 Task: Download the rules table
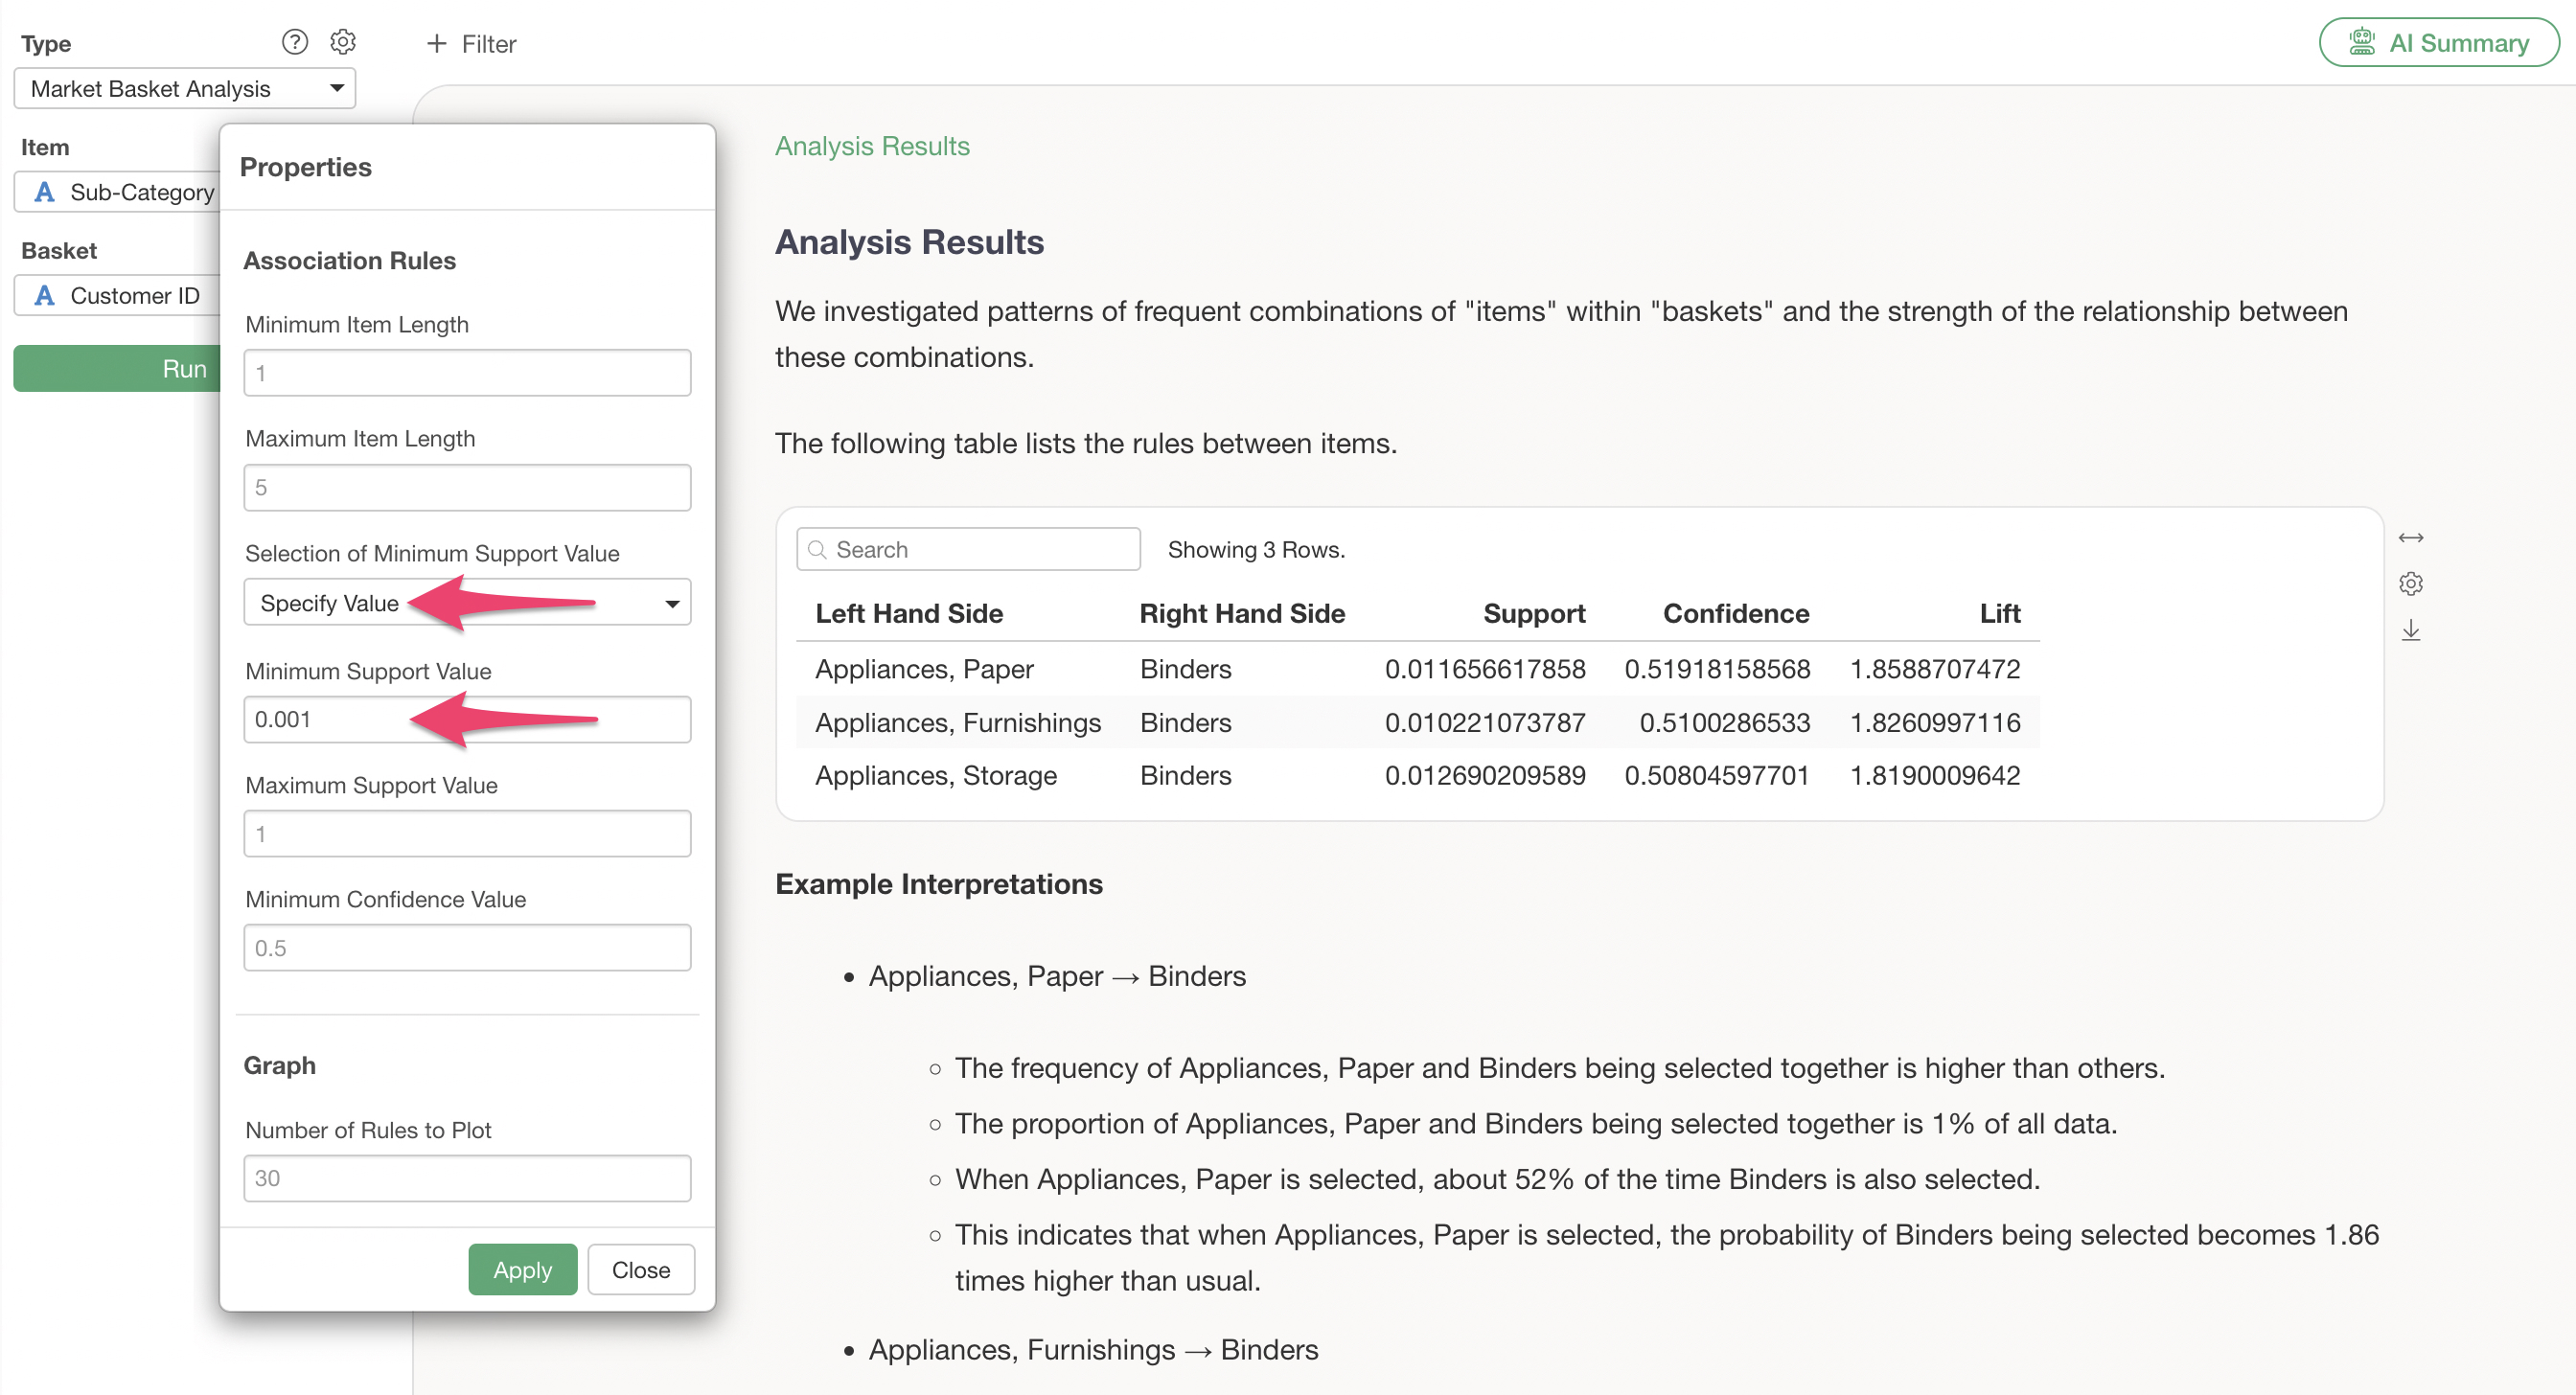pos(2410,630)
